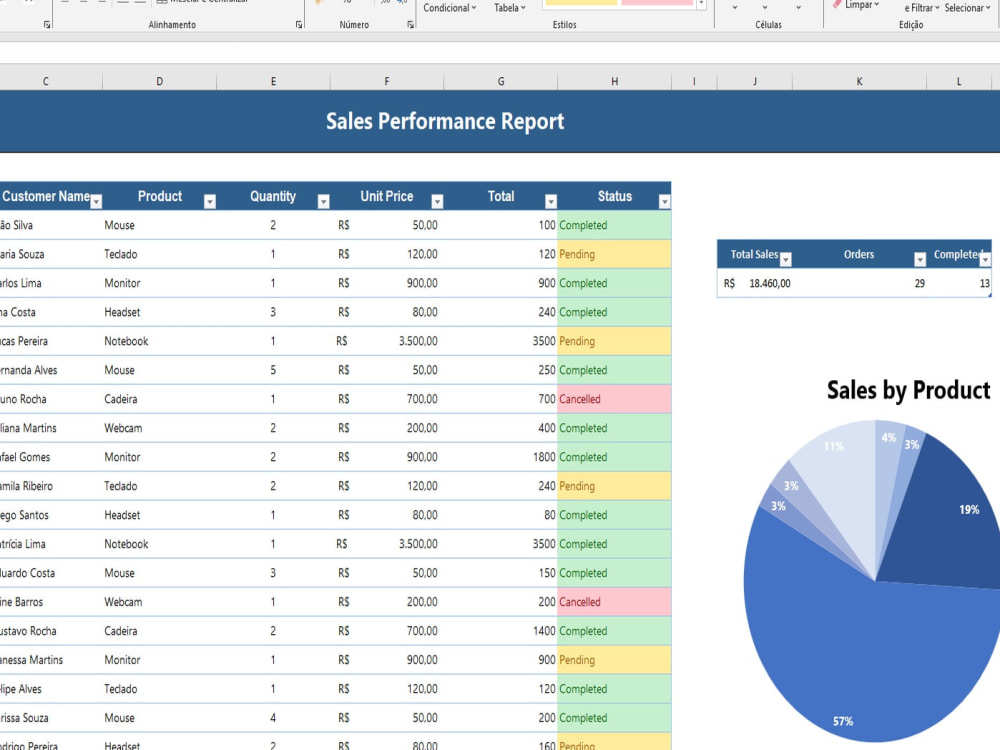
Task: Click the 1800 total for Rafael Gomes
Action: tap(501, 457)
